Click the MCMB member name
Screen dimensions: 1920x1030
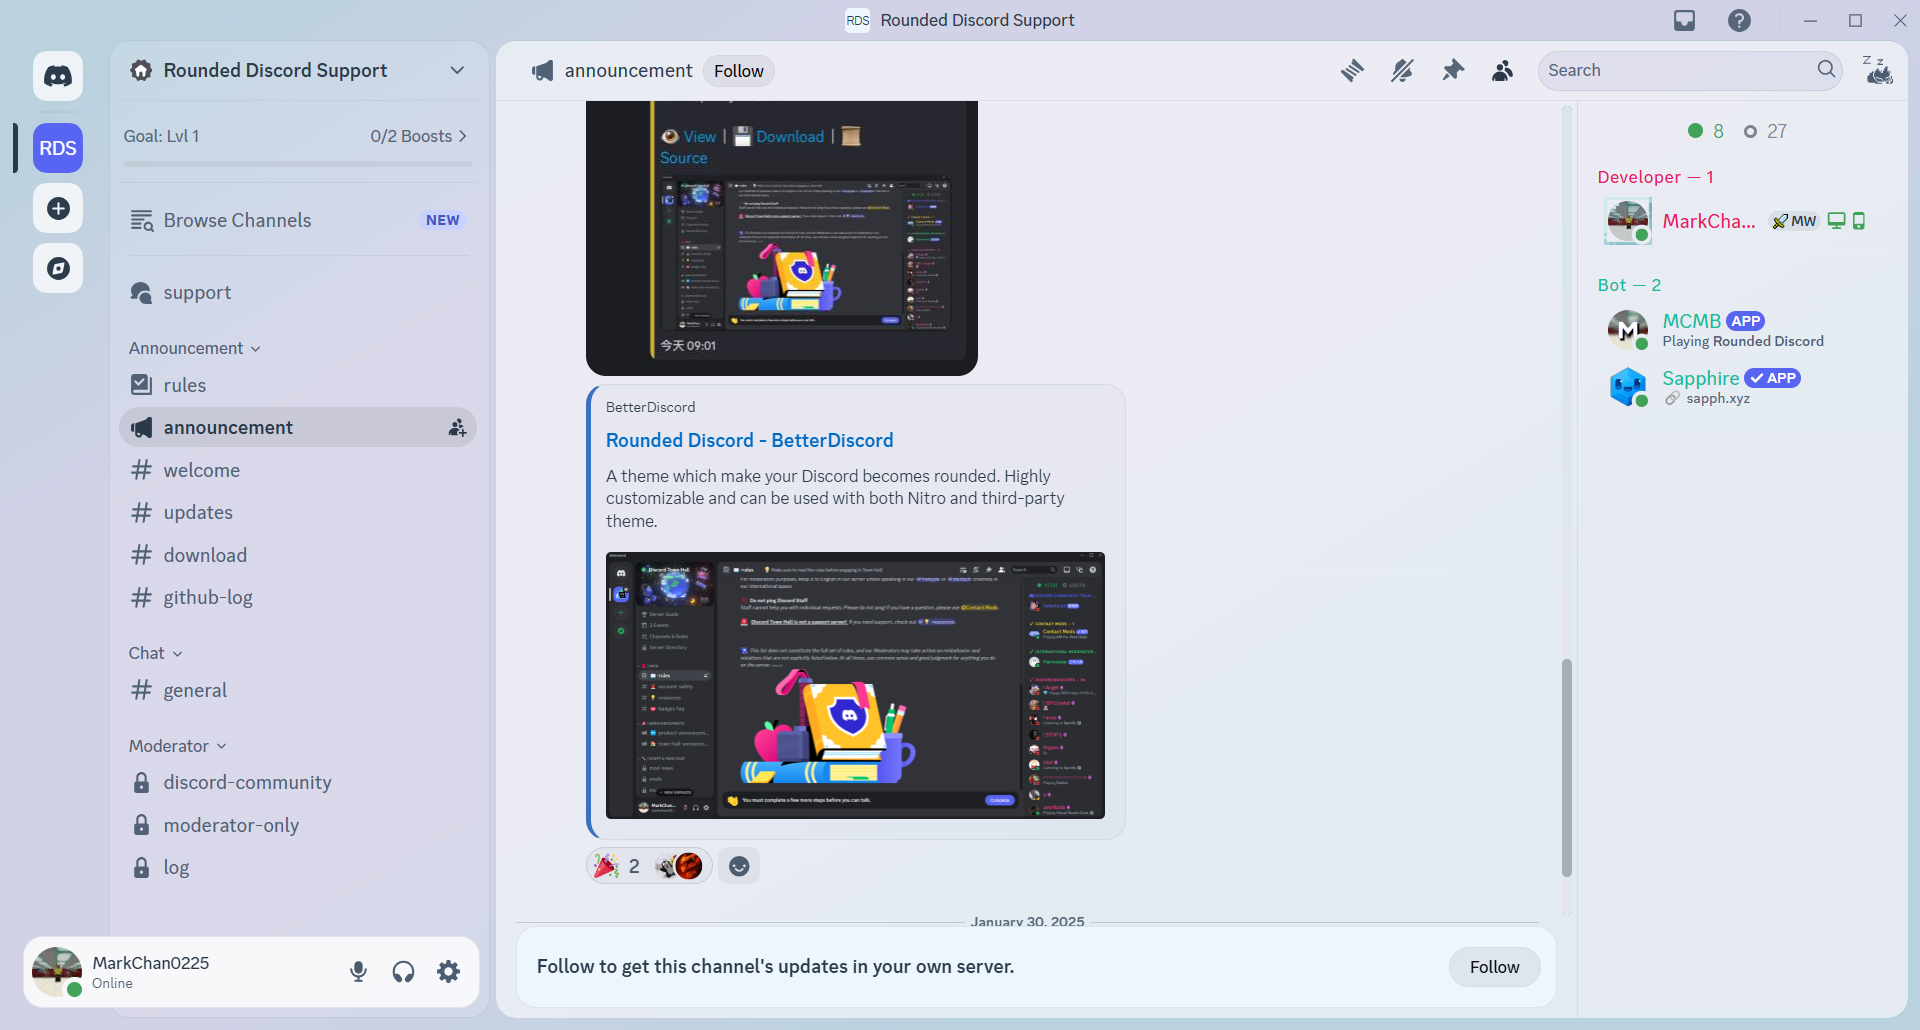point(1691,321)
